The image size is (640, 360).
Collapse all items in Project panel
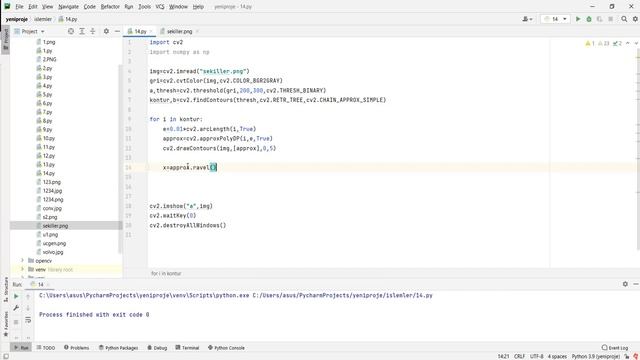93,31
